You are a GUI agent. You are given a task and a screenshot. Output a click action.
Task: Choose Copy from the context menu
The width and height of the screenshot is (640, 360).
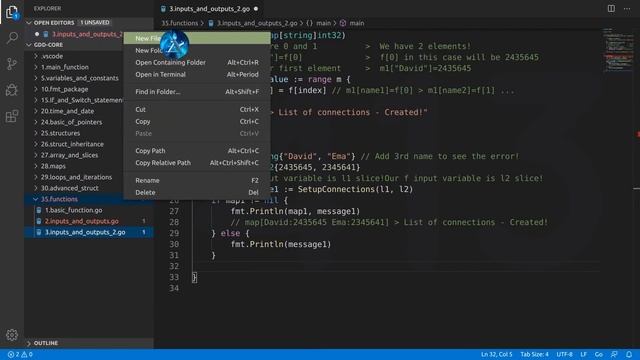pos(197,121)
